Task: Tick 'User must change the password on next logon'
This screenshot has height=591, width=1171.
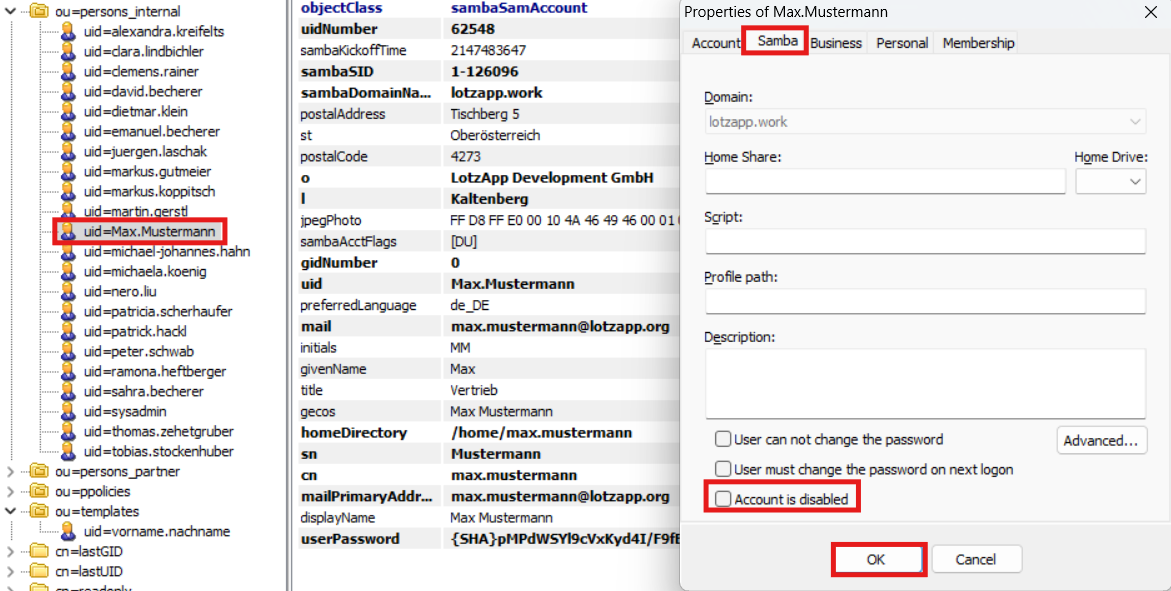Action: 723,469
